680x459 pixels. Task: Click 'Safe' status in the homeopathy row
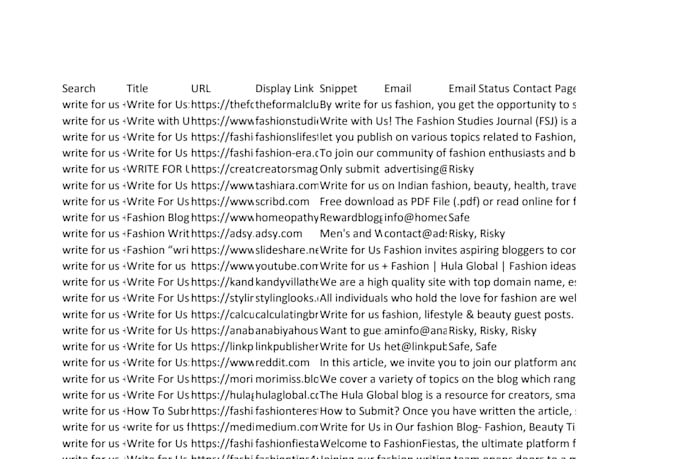coord(459,218)
